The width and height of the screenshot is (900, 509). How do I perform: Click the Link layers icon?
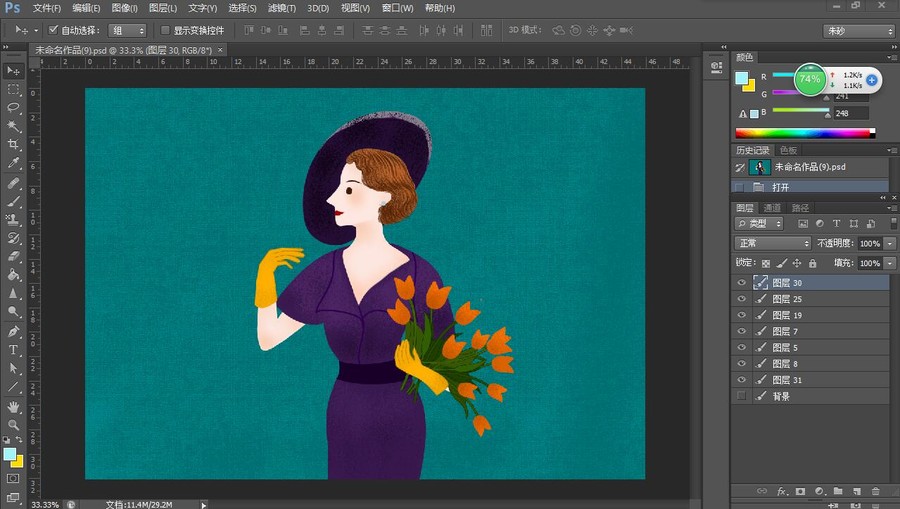tap(762, 491)
